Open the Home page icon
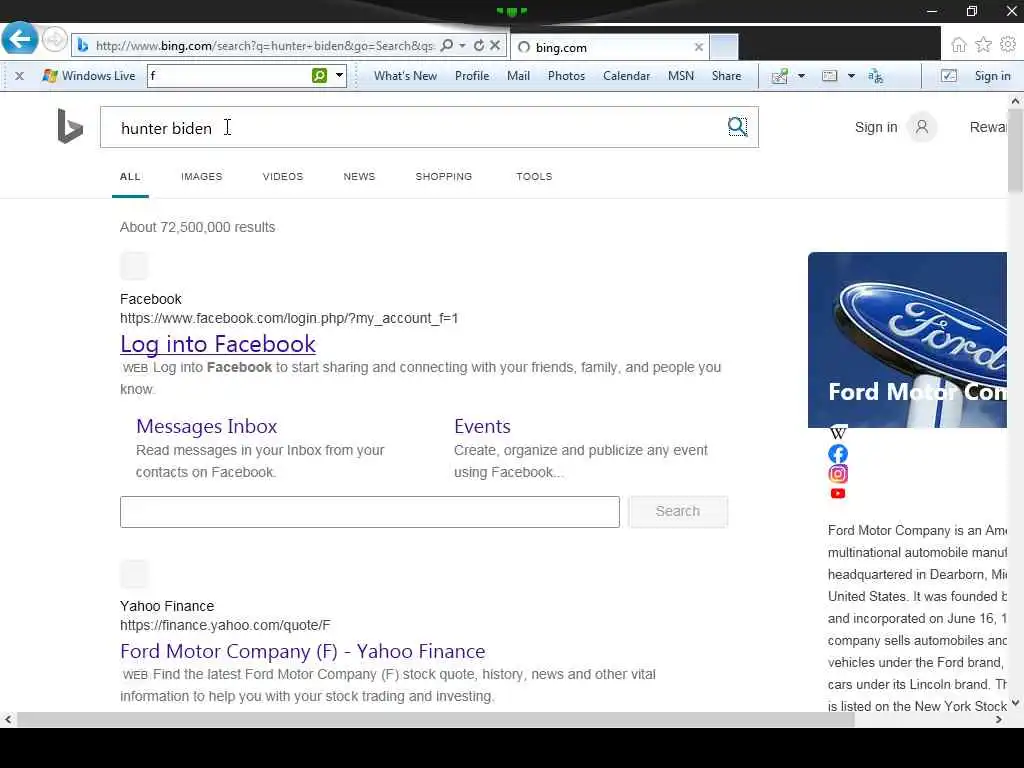The height and width of the screenshot is (768, 1024). pyautogui.click(x=959, y=44)
